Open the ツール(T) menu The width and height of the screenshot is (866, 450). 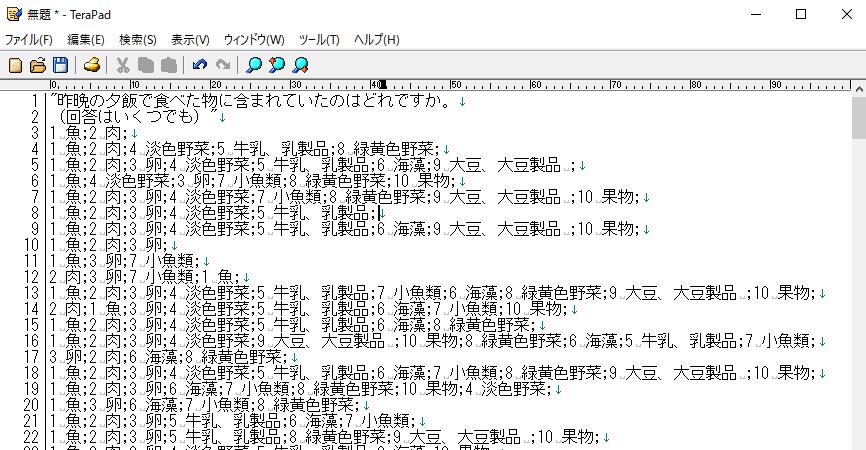319,40
